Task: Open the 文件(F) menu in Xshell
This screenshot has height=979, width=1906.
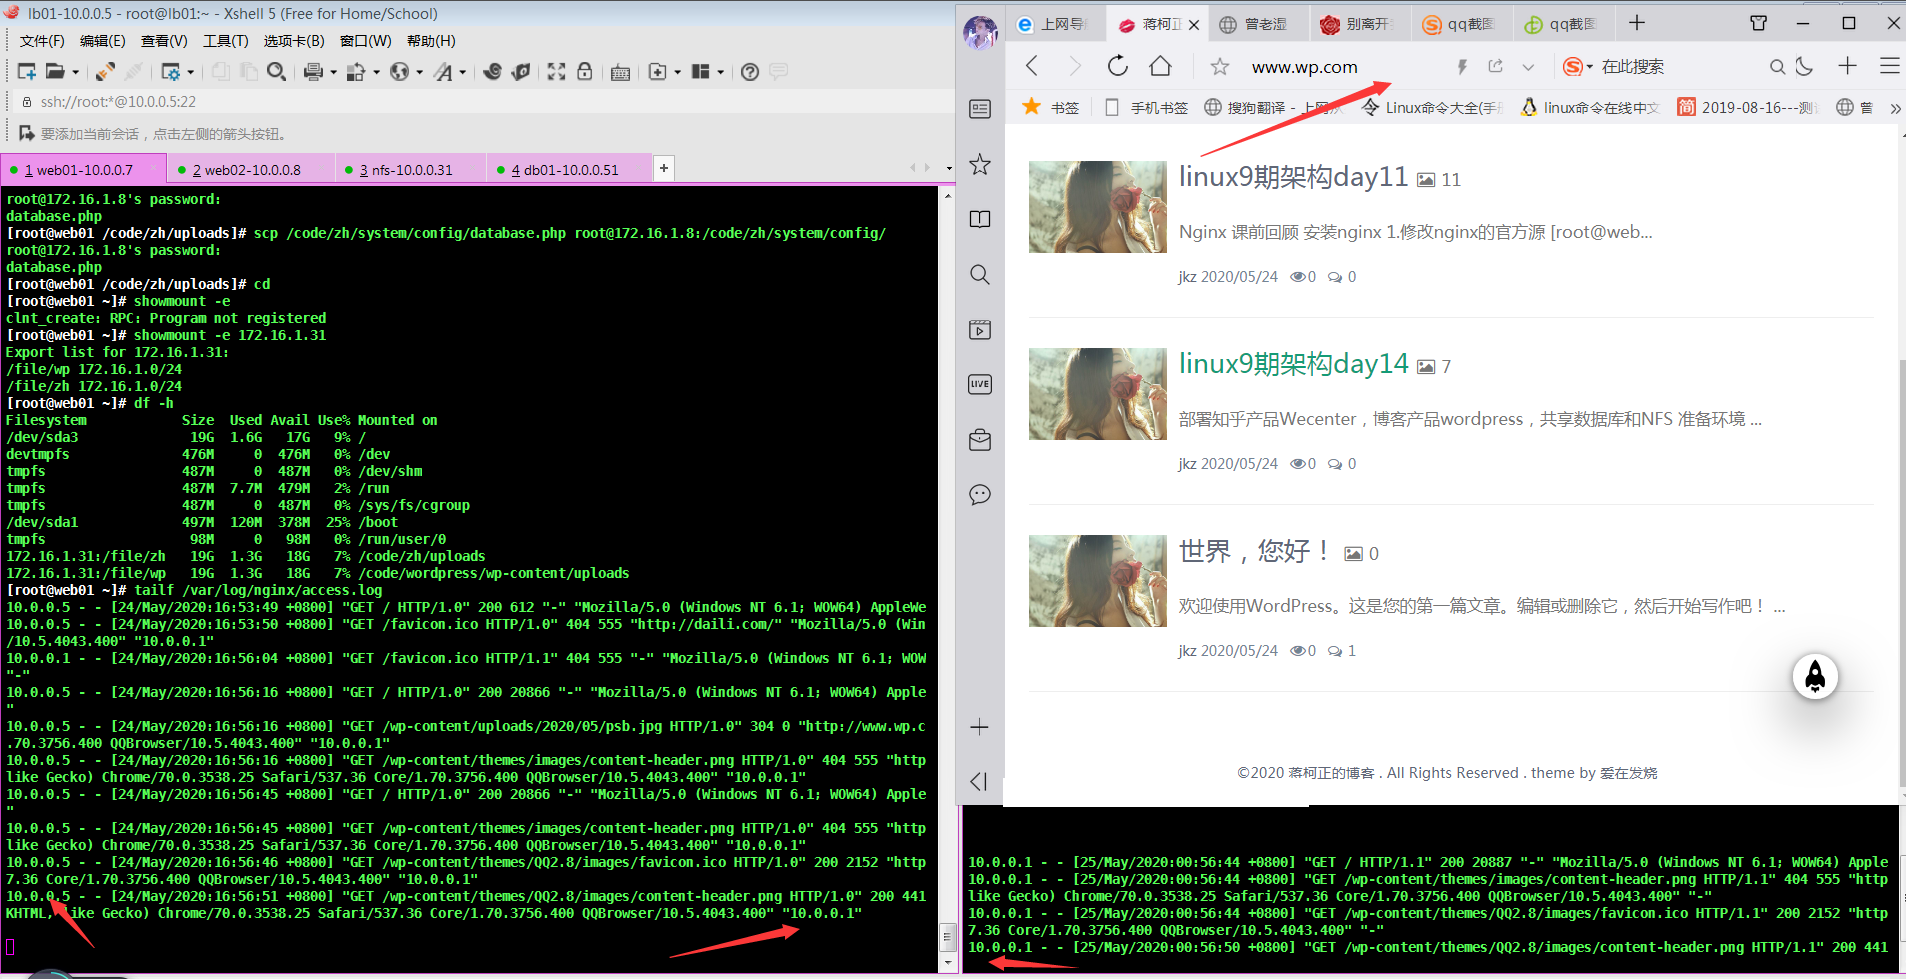Action: click(x=41, y=41)
